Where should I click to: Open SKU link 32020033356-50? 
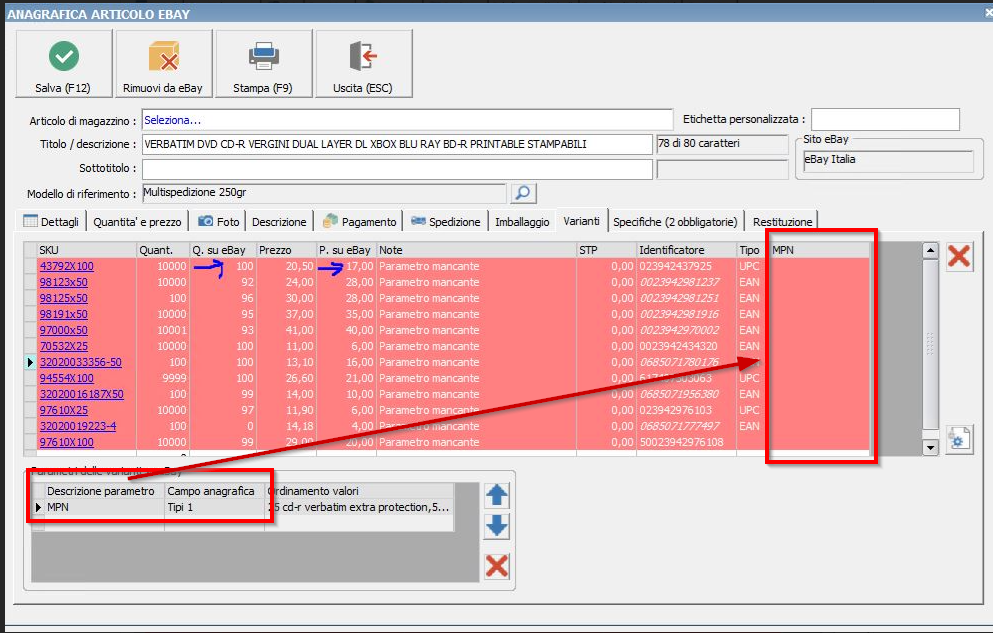(x=80, y=362)
